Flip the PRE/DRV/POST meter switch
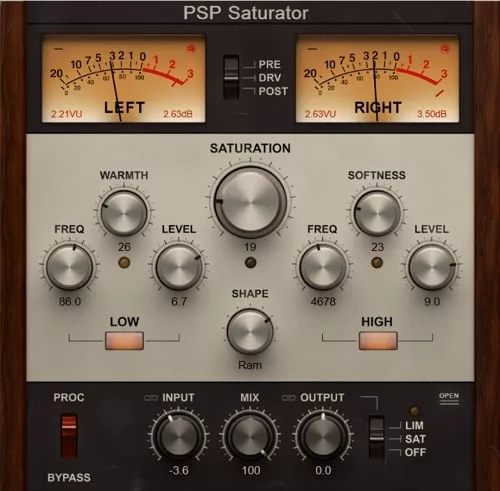This screenshot has width=500, height=491. coord(231,77)
